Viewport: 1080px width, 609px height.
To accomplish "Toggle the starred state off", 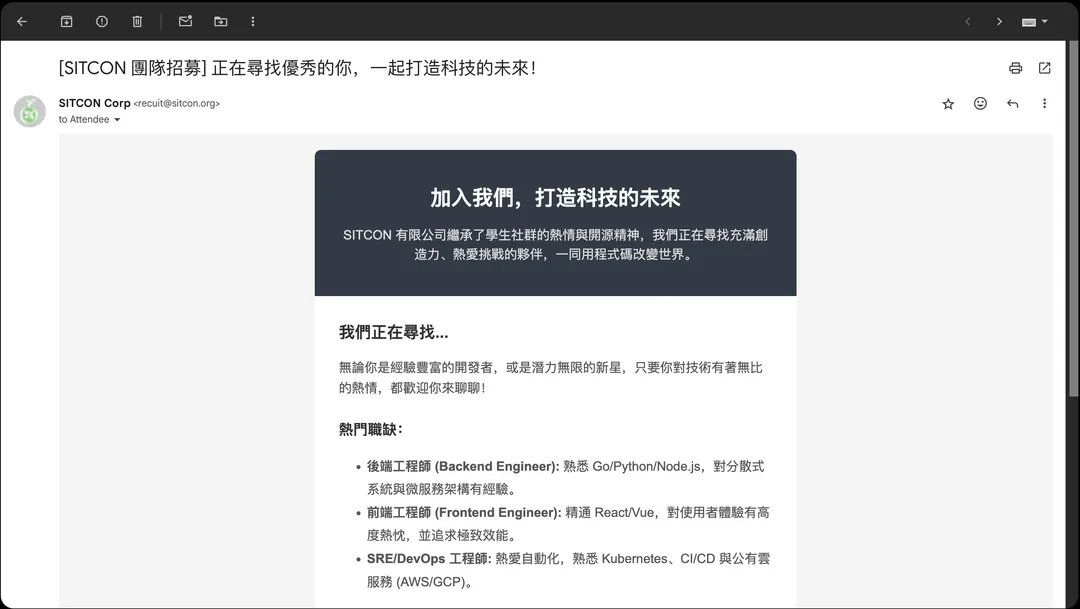I will click(x=948, y=103).
